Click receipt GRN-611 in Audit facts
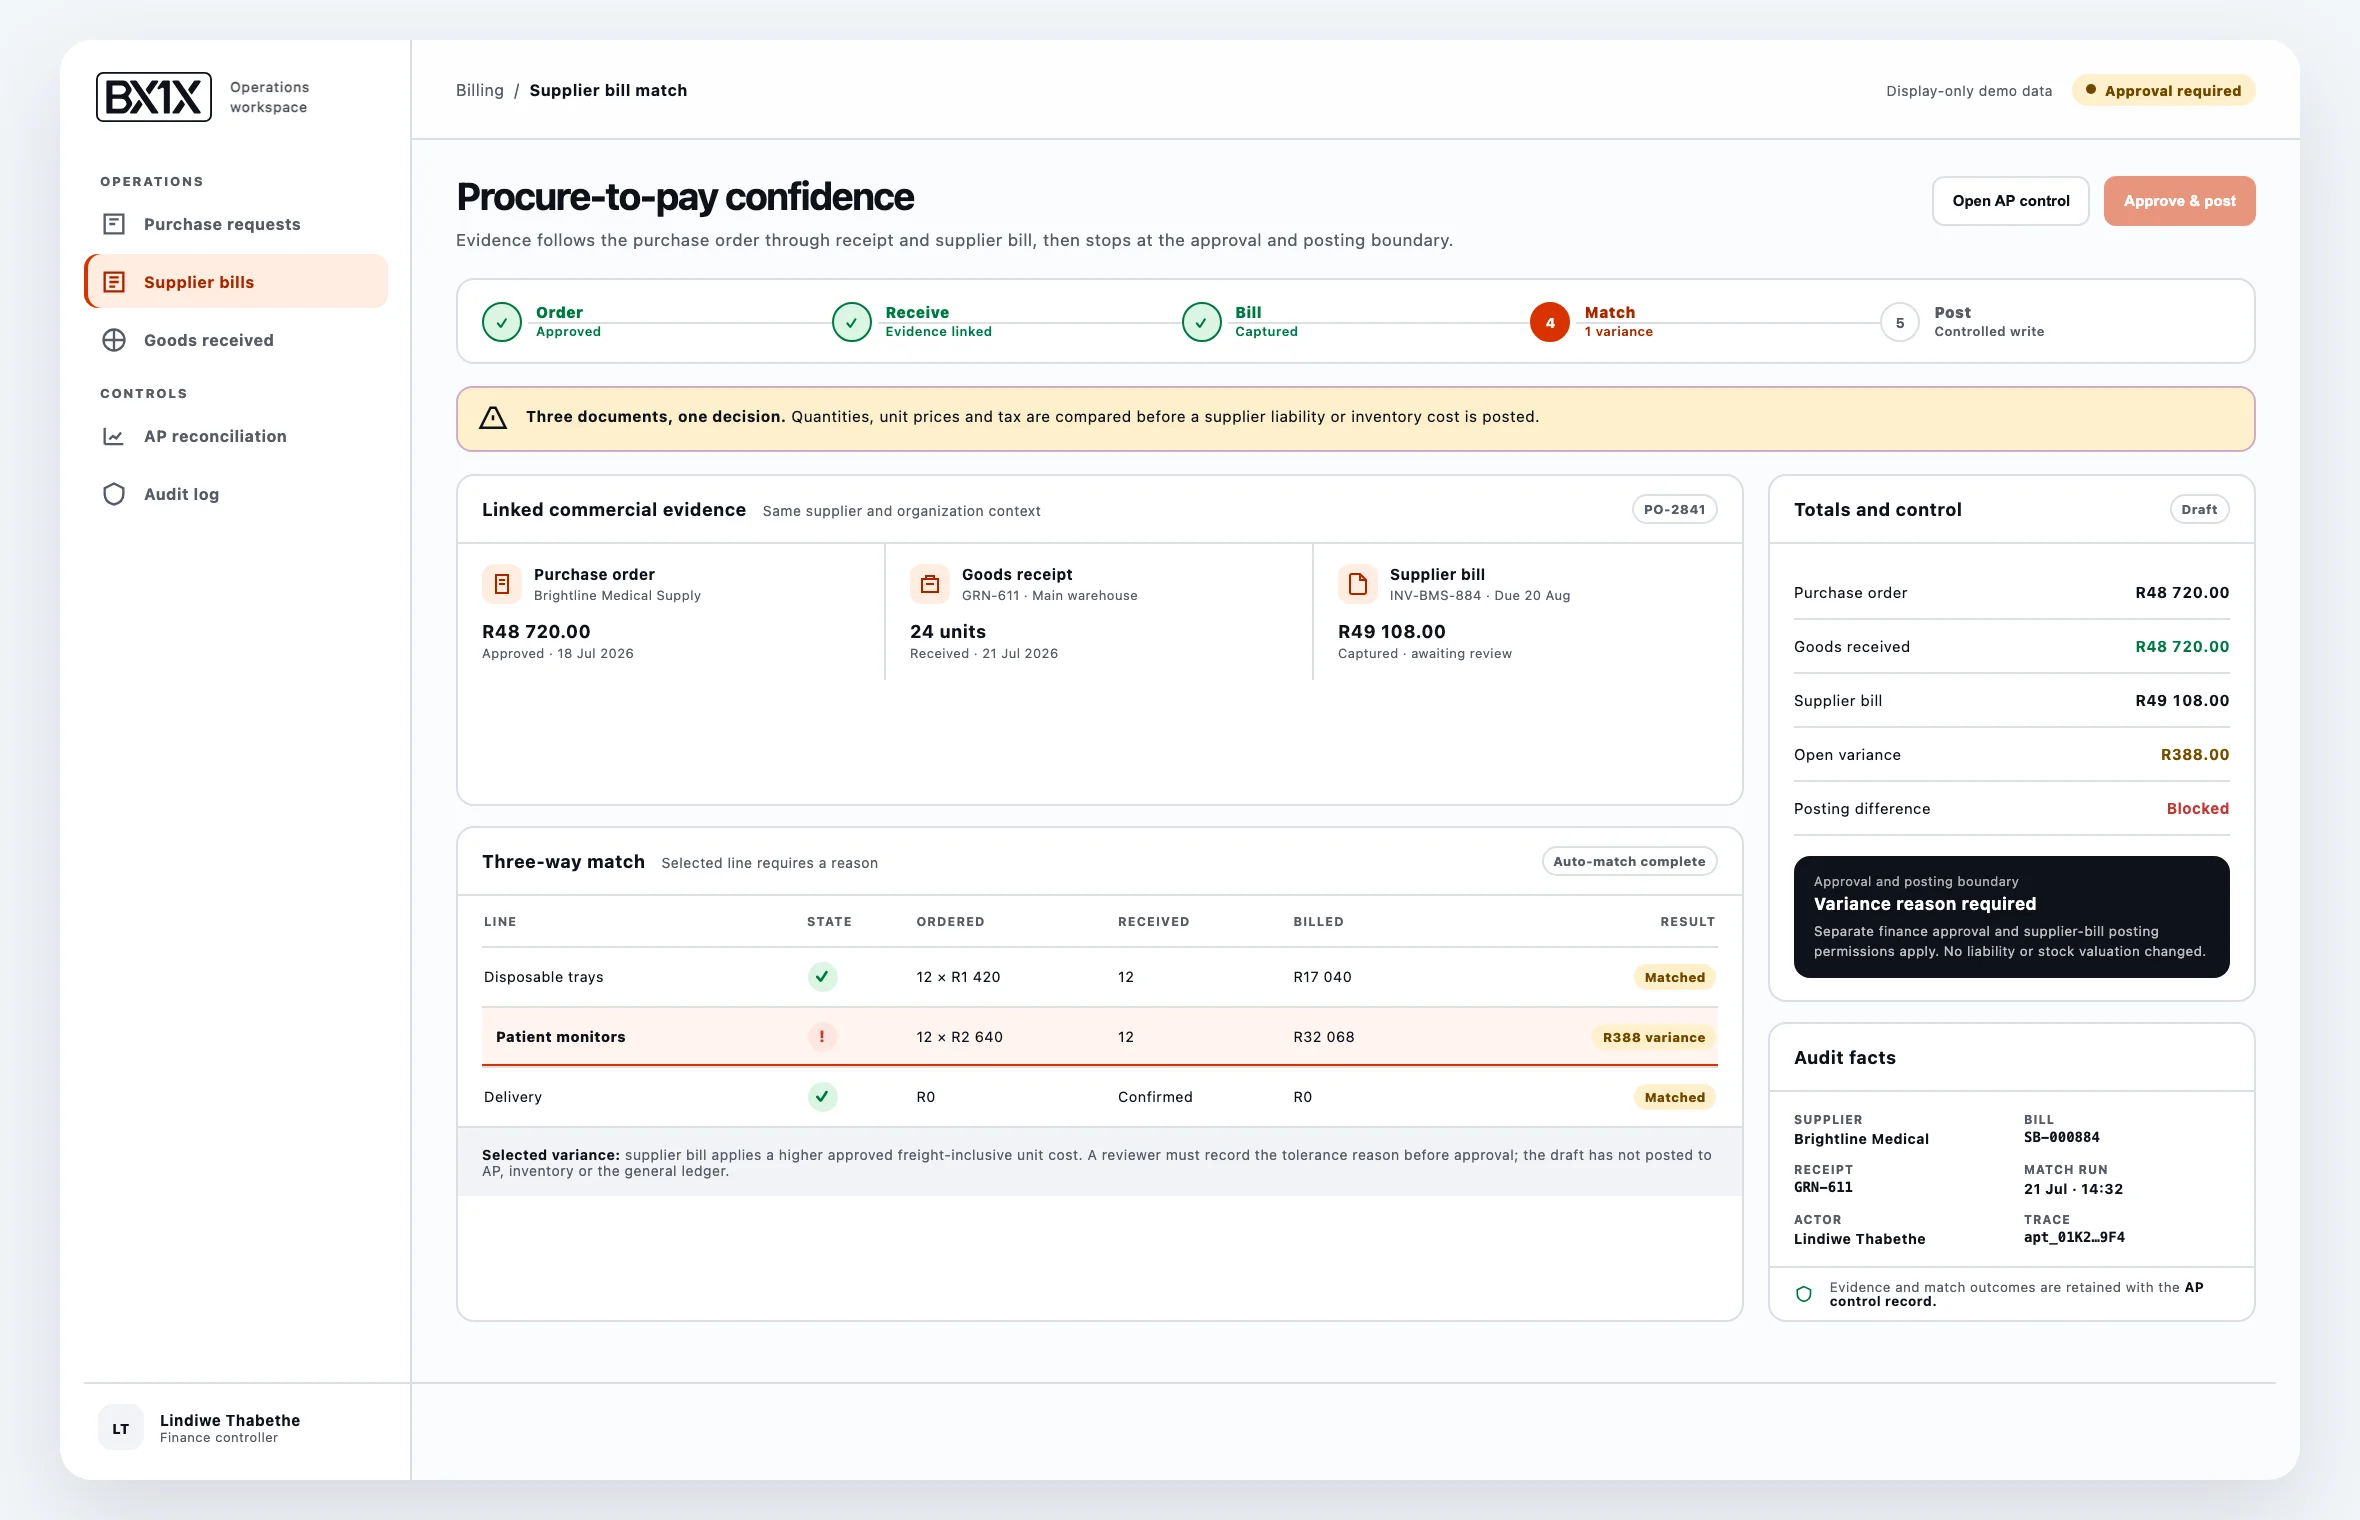2360x1520 pixels. 1823,1187
